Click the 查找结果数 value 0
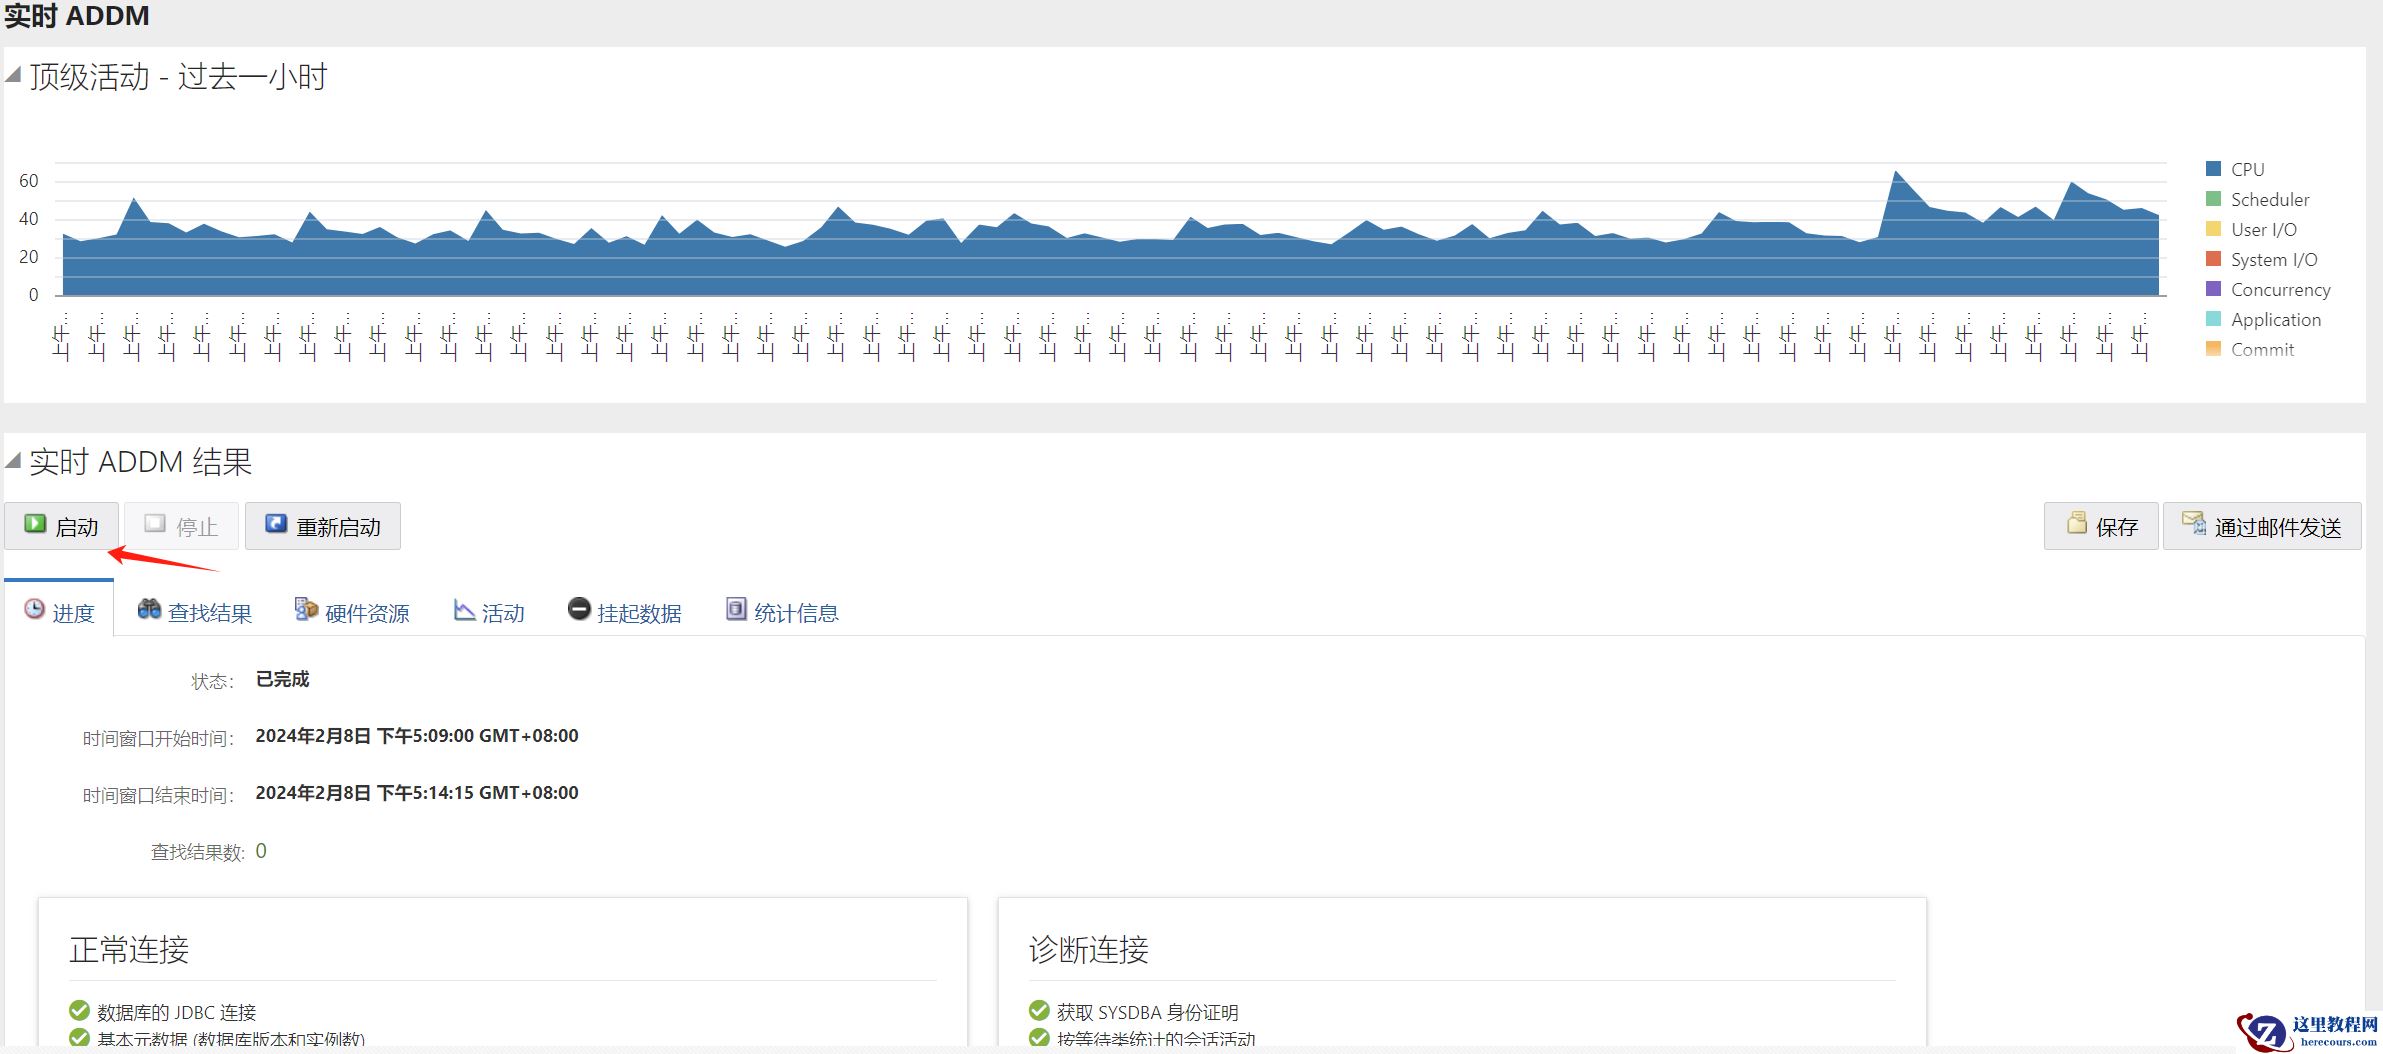 261,851
